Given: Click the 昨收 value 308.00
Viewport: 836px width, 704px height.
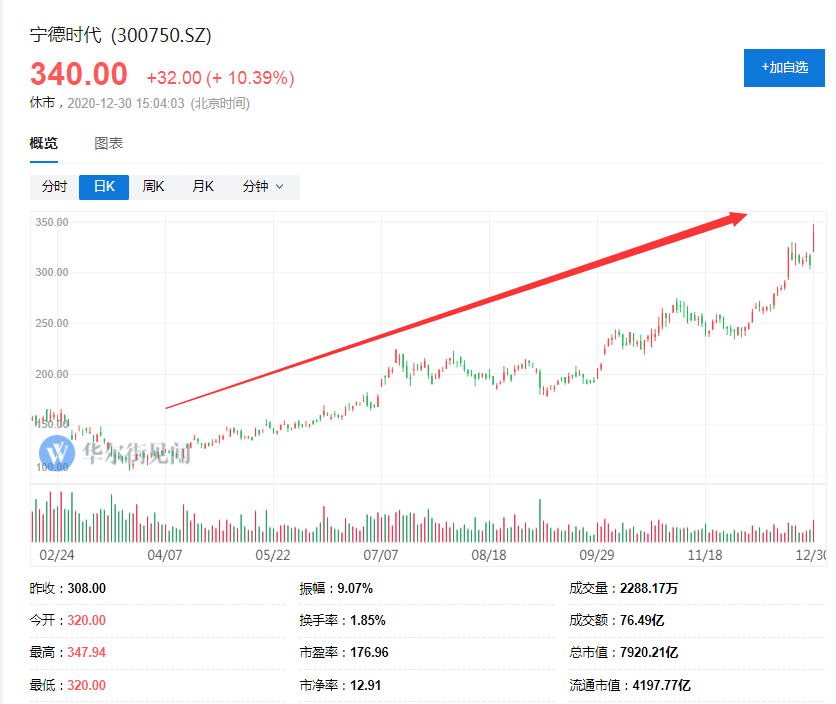Looking at the screenshot, I should coord(86,588).
